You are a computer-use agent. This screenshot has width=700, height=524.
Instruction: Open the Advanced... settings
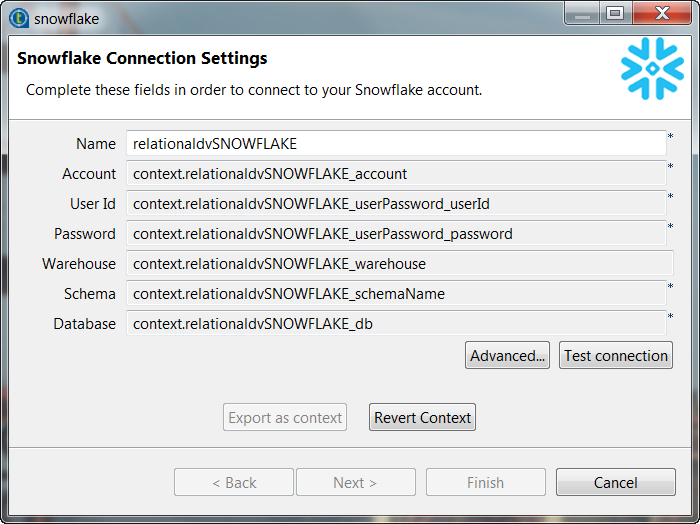[508, 356]
